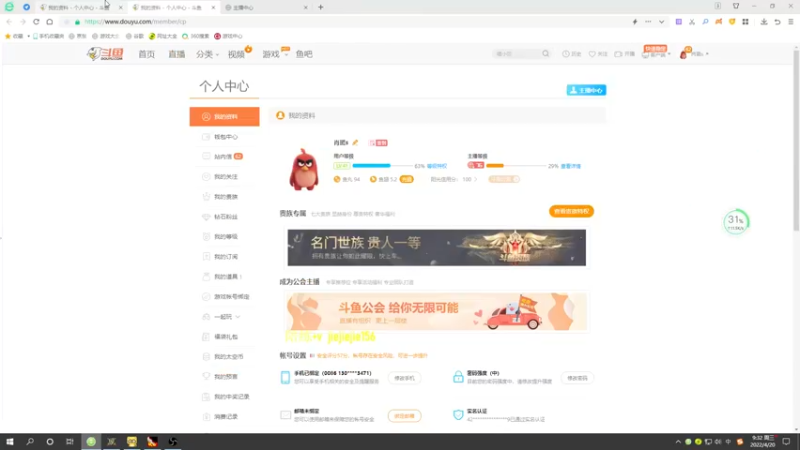
Task: Open 钻石粉丝 diamond item in sidebar
Action: click(224, 217)
